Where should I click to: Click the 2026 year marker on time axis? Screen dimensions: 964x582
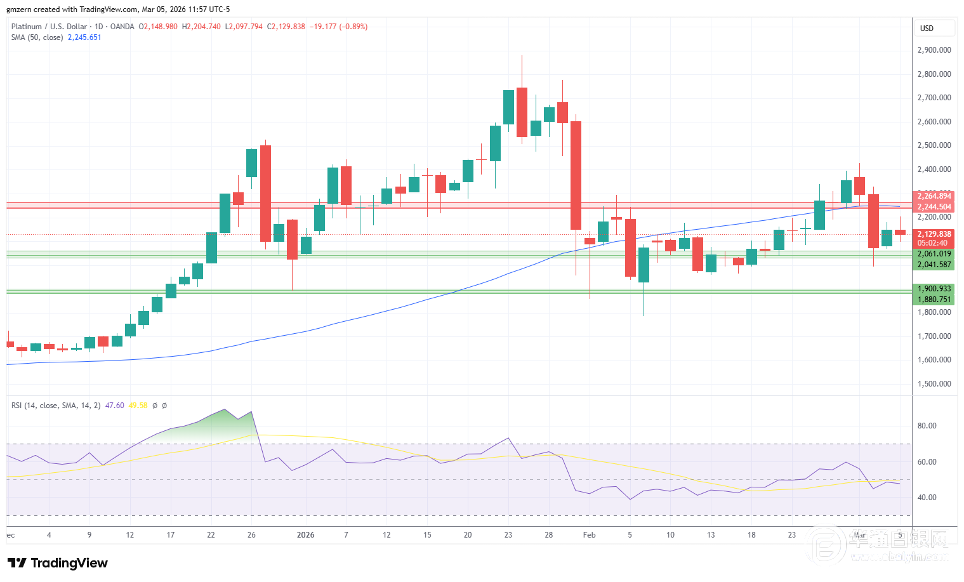click(x=305, y=535)
